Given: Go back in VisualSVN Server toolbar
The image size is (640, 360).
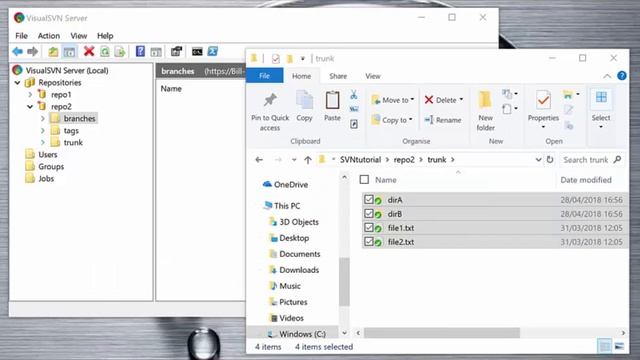Looking at the screenshot, I should [17, 51].
